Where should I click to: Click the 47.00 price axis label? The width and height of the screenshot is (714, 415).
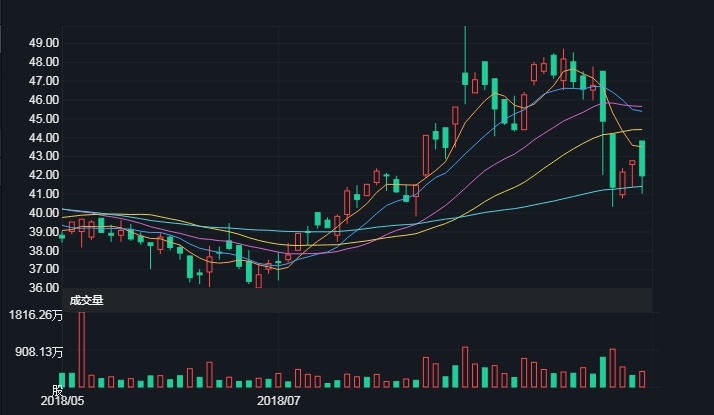point(44,81)
